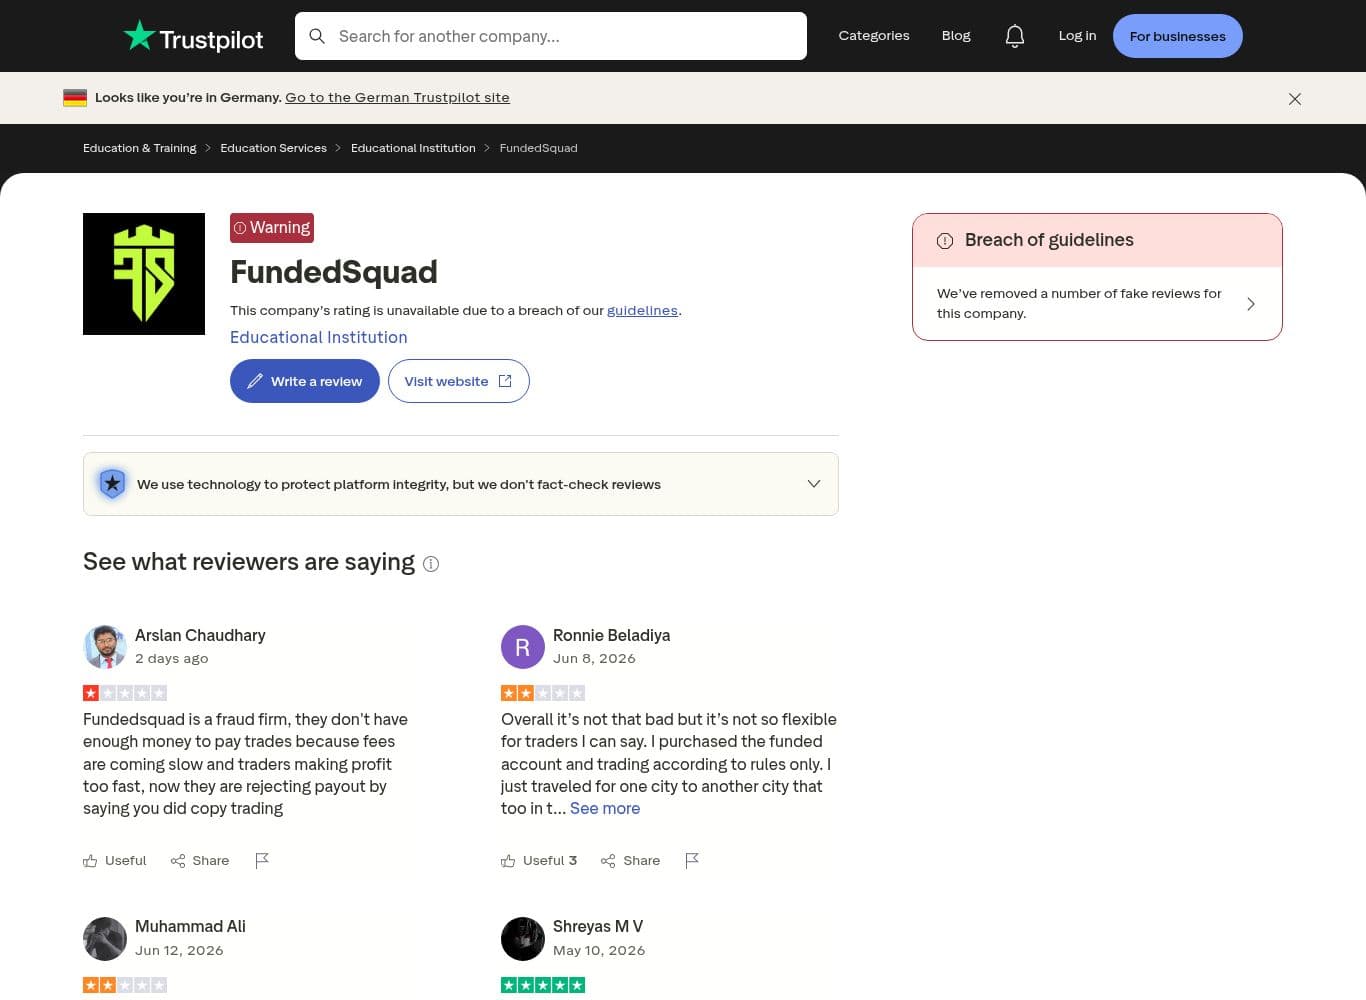The image size is (1366, 1000).
Task: Mark Arslan Chaudhary's review as Useful
Action: click(115, 861)
